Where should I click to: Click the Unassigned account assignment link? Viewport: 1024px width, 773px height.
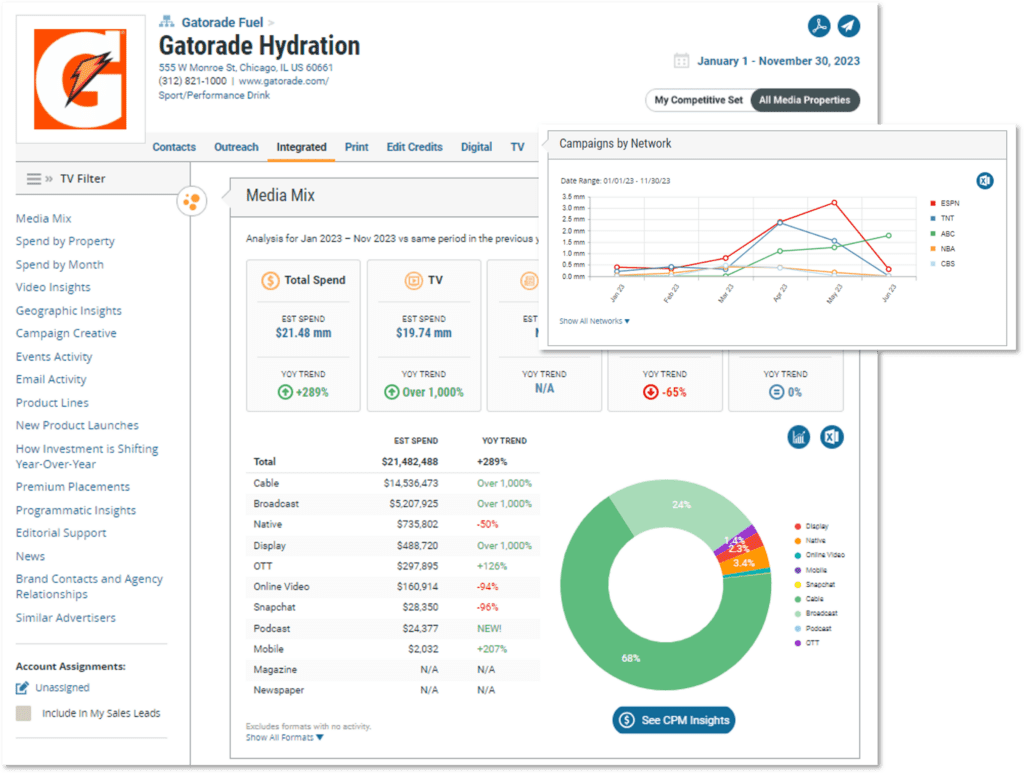click(62, 687)
